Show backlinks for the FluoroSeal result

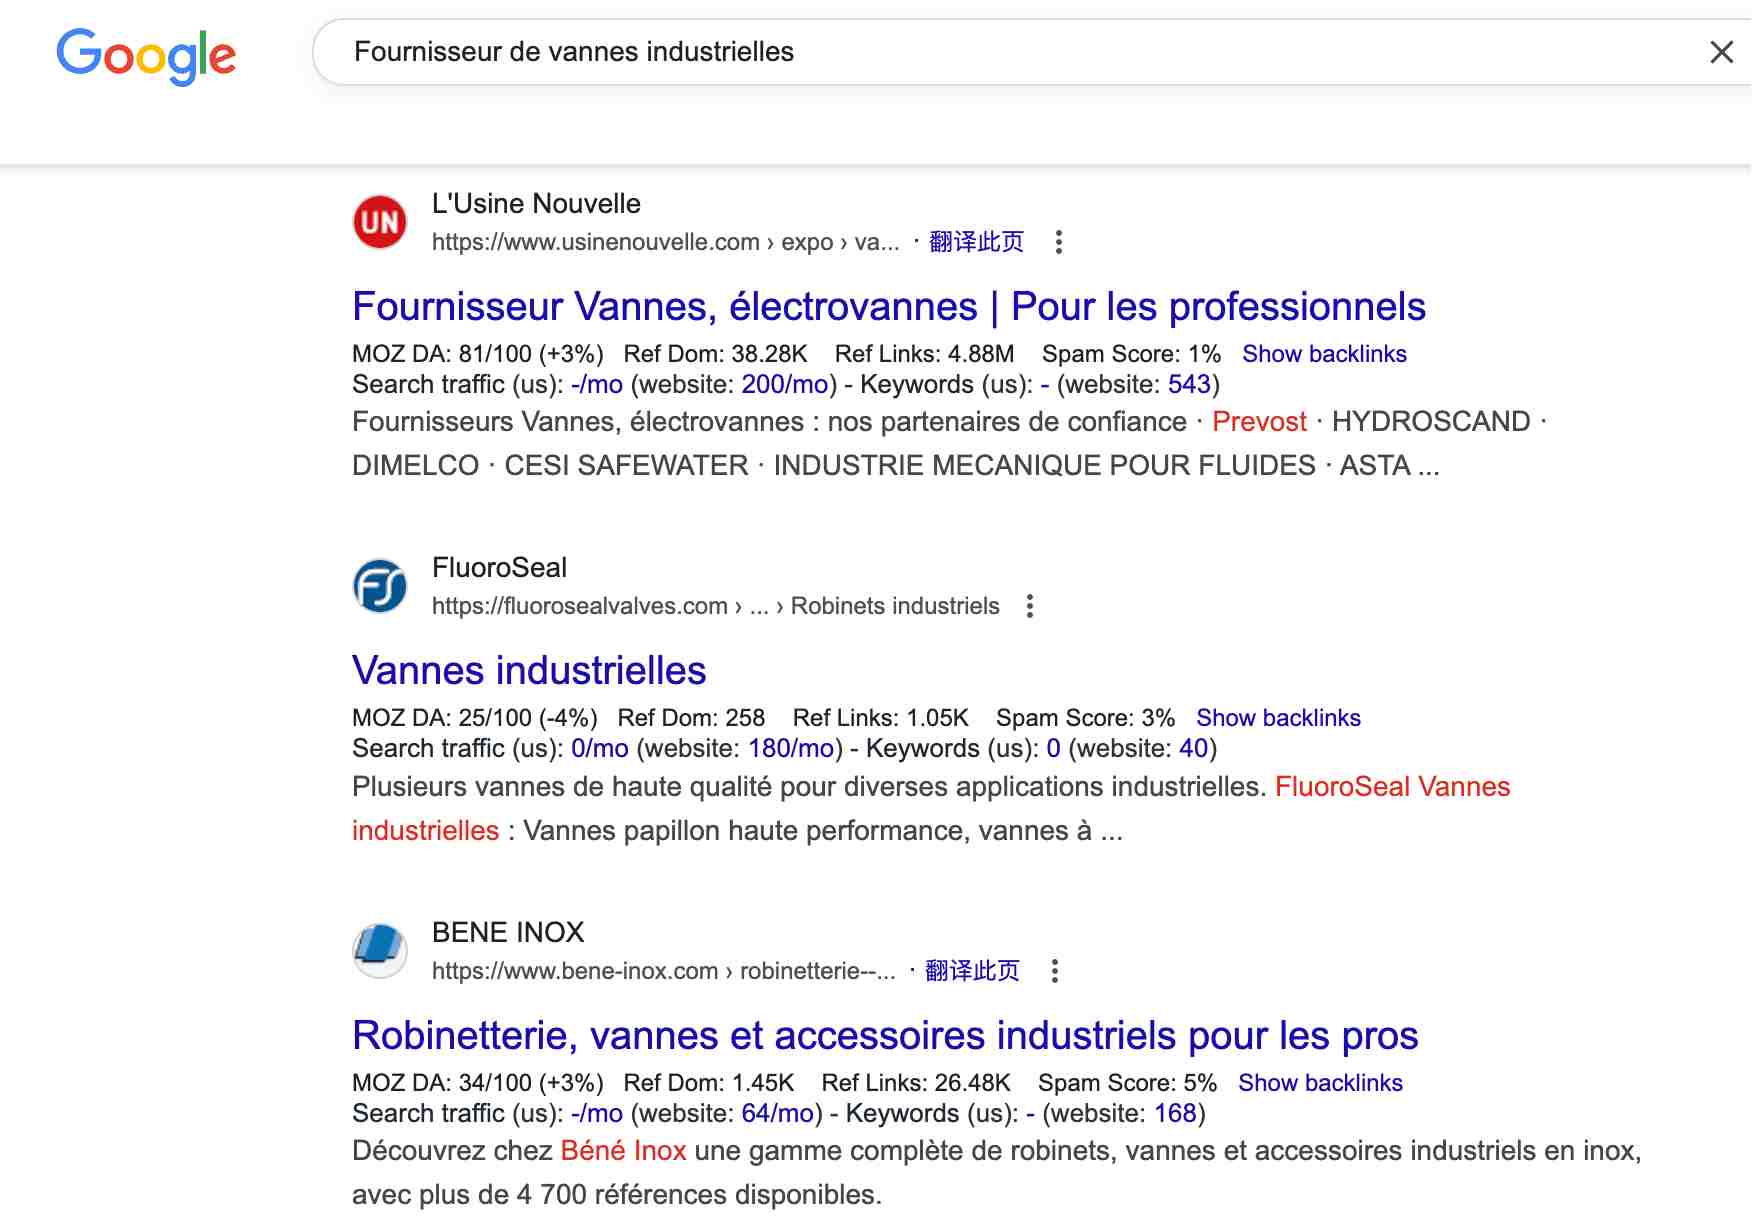coord(1278,718)
